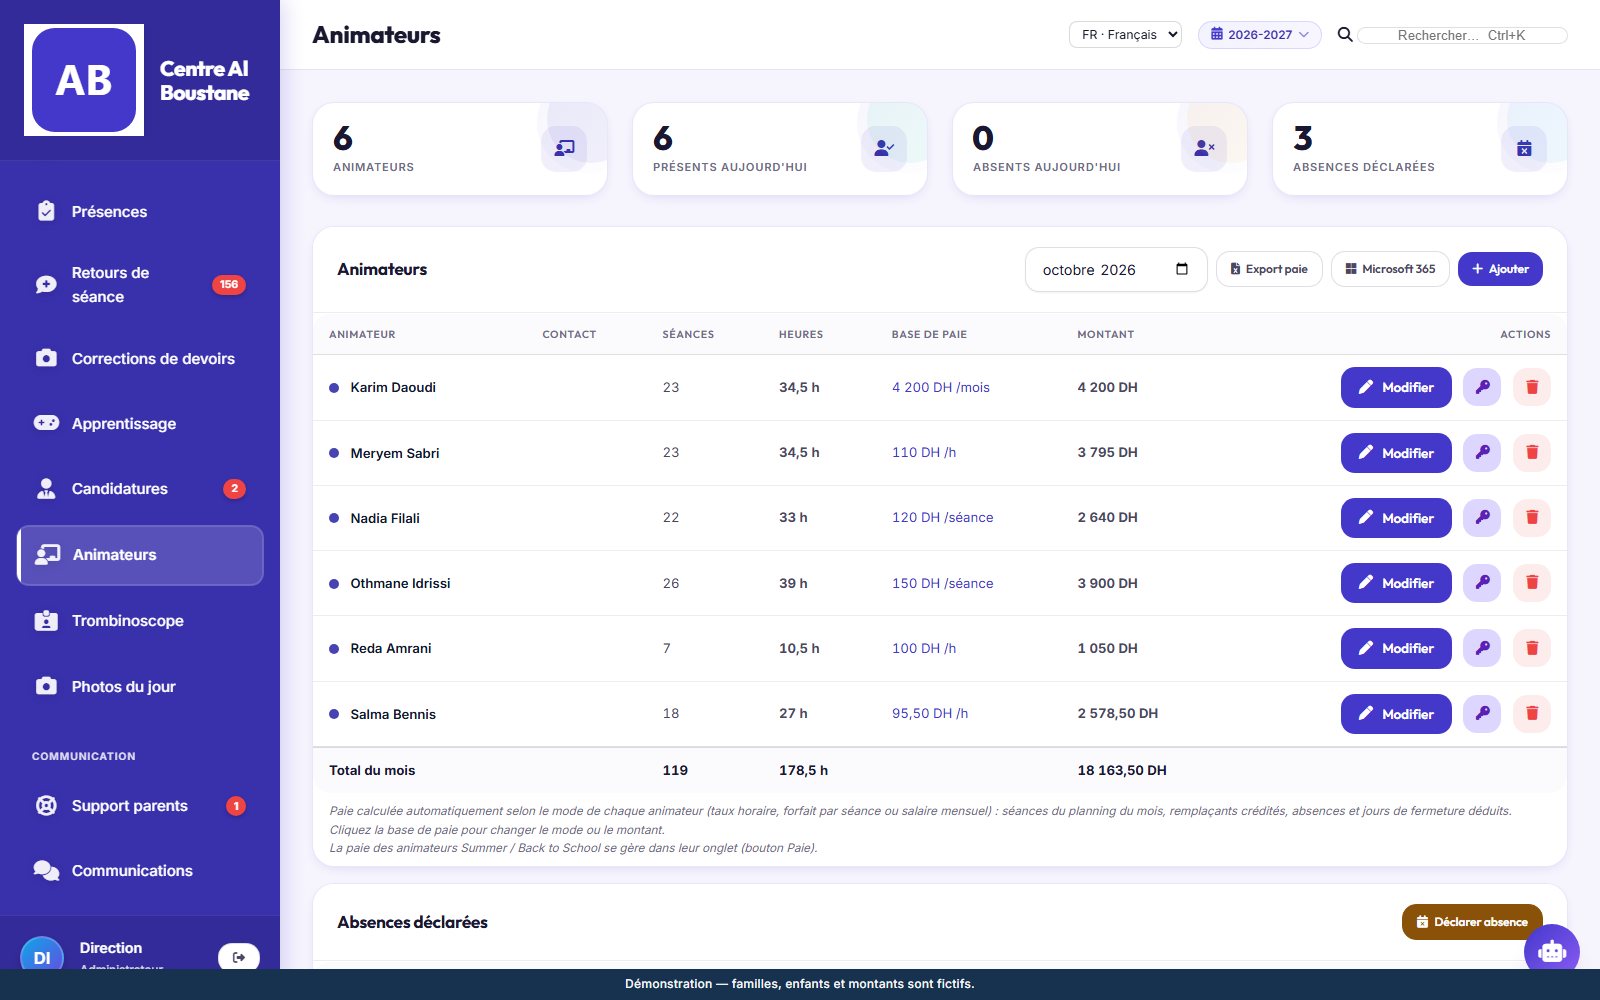1600x1000 pixels.
Task: Open the chatbot robot assistant icon
Action: (x=1552, y=951)
